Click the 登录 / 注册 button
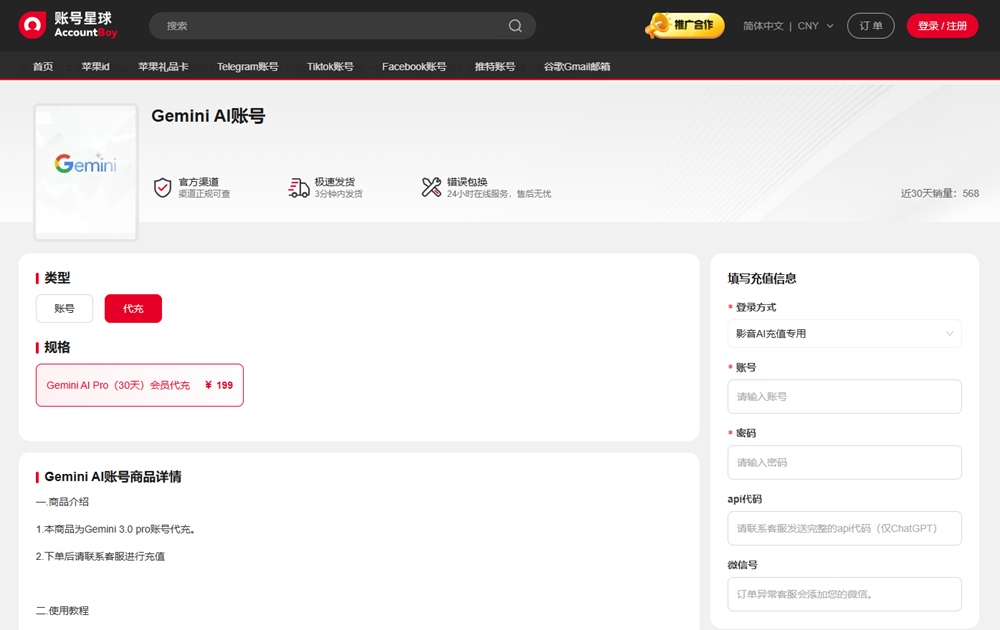Viewport: 1000px width, 630px height. [942, 26]
